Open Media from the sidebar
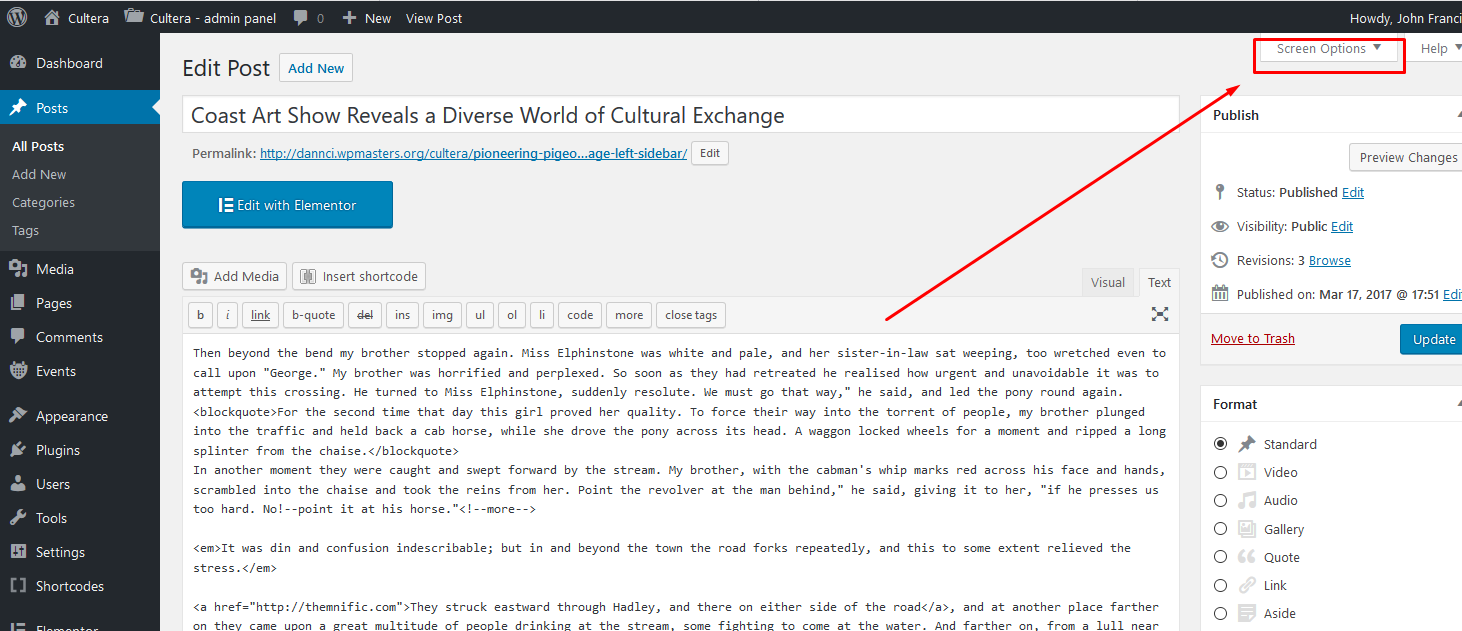 point(54,269)
